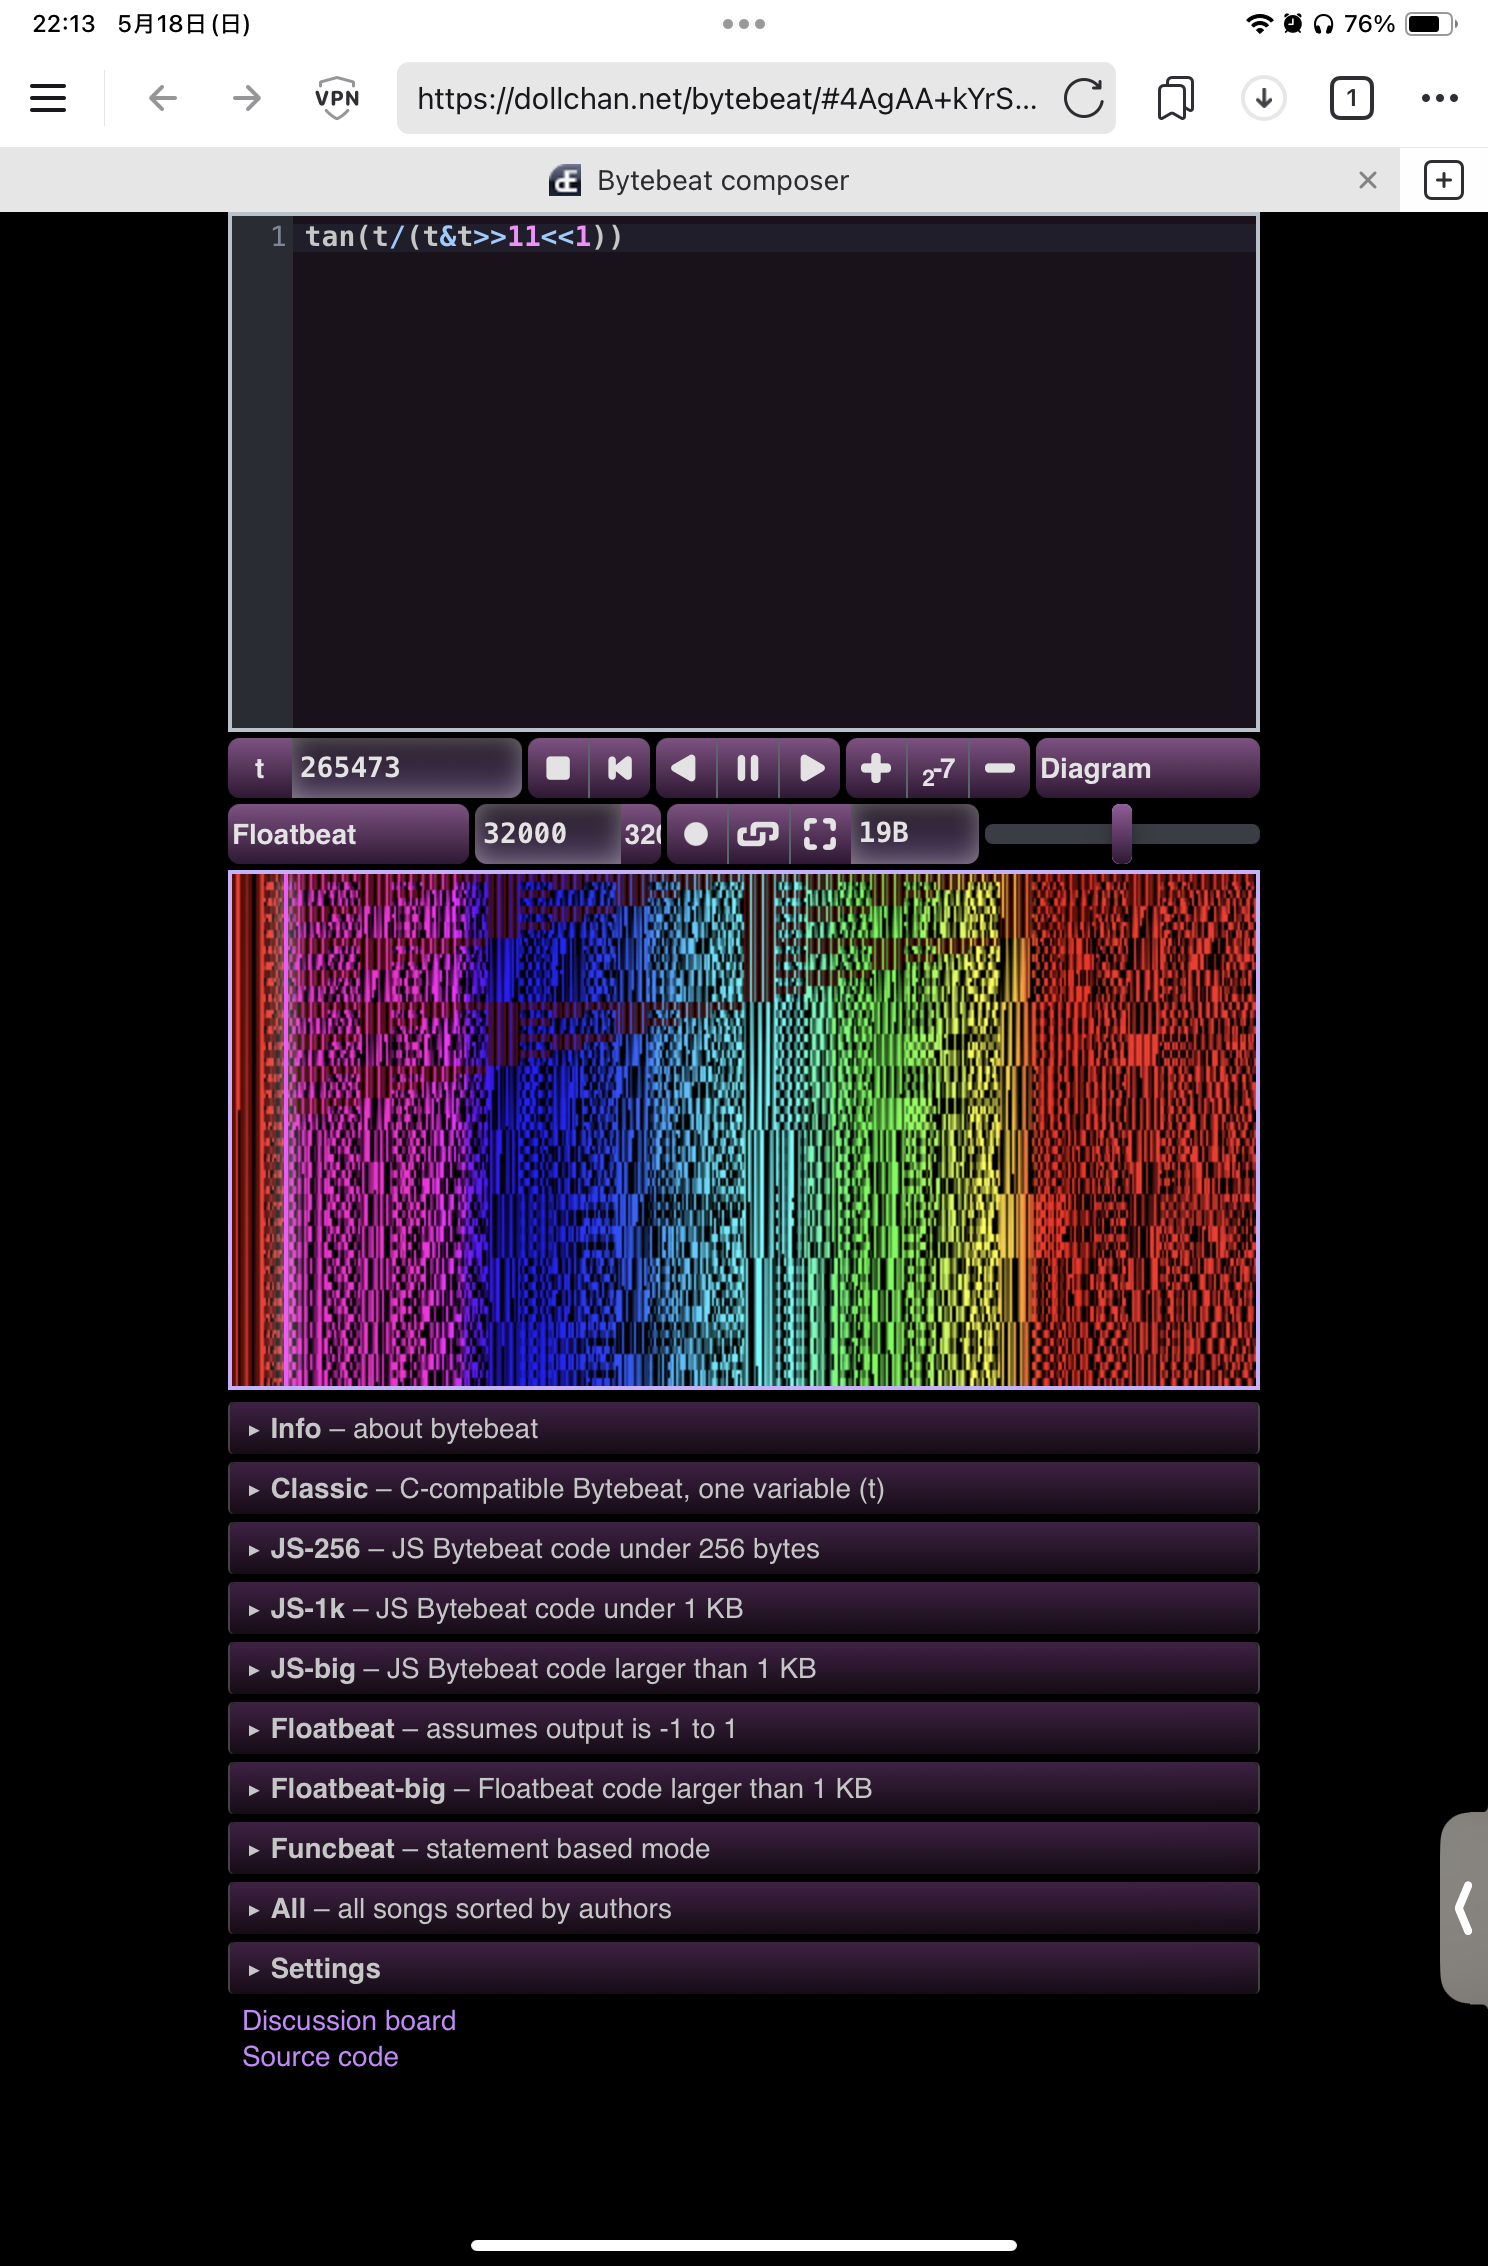Expand the JS-big section
Viewport: 1488px width, 2266px height.
744,1668
